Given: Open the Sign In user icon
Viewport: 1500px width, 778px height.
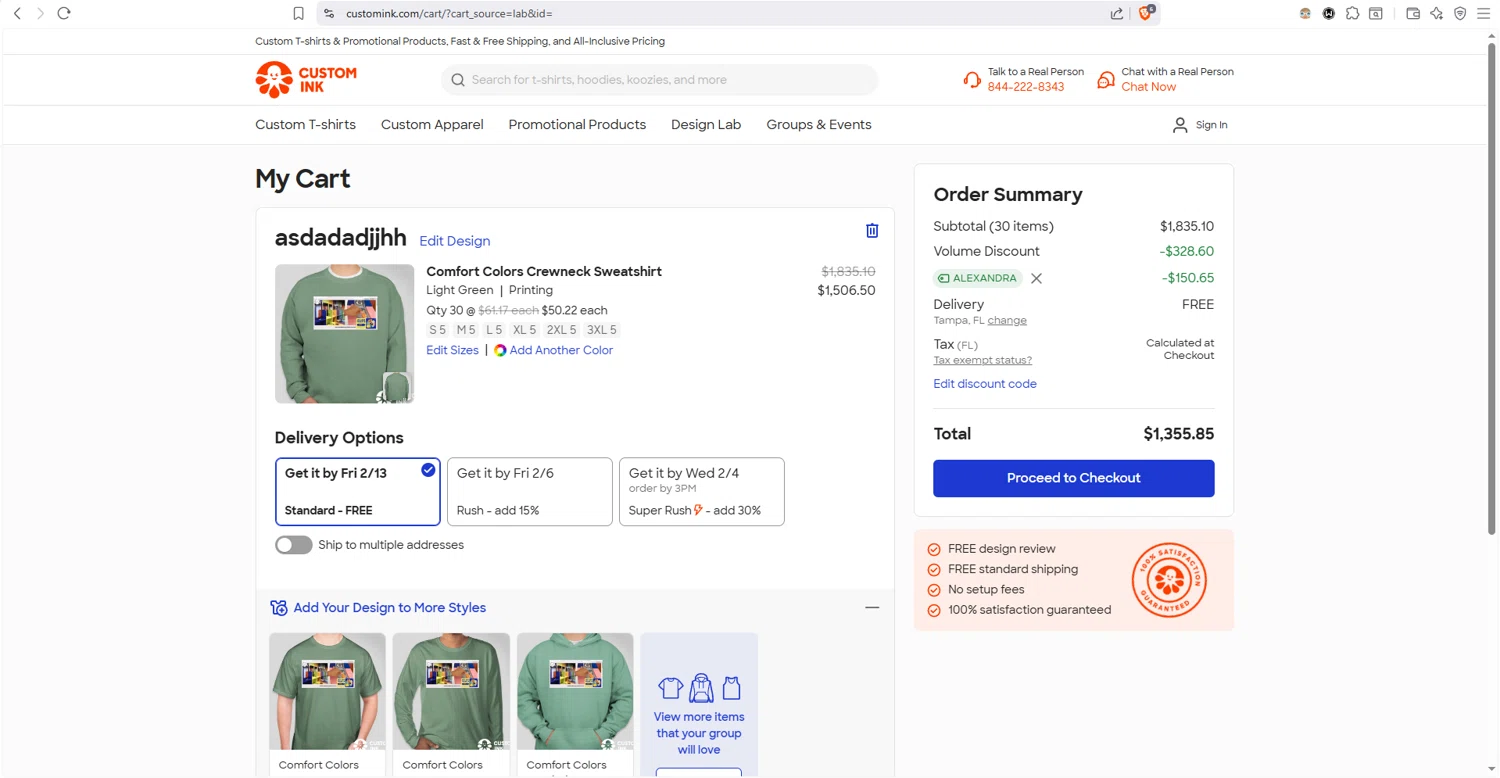Looking at the screenshot, I should (x=1180, y=125).
